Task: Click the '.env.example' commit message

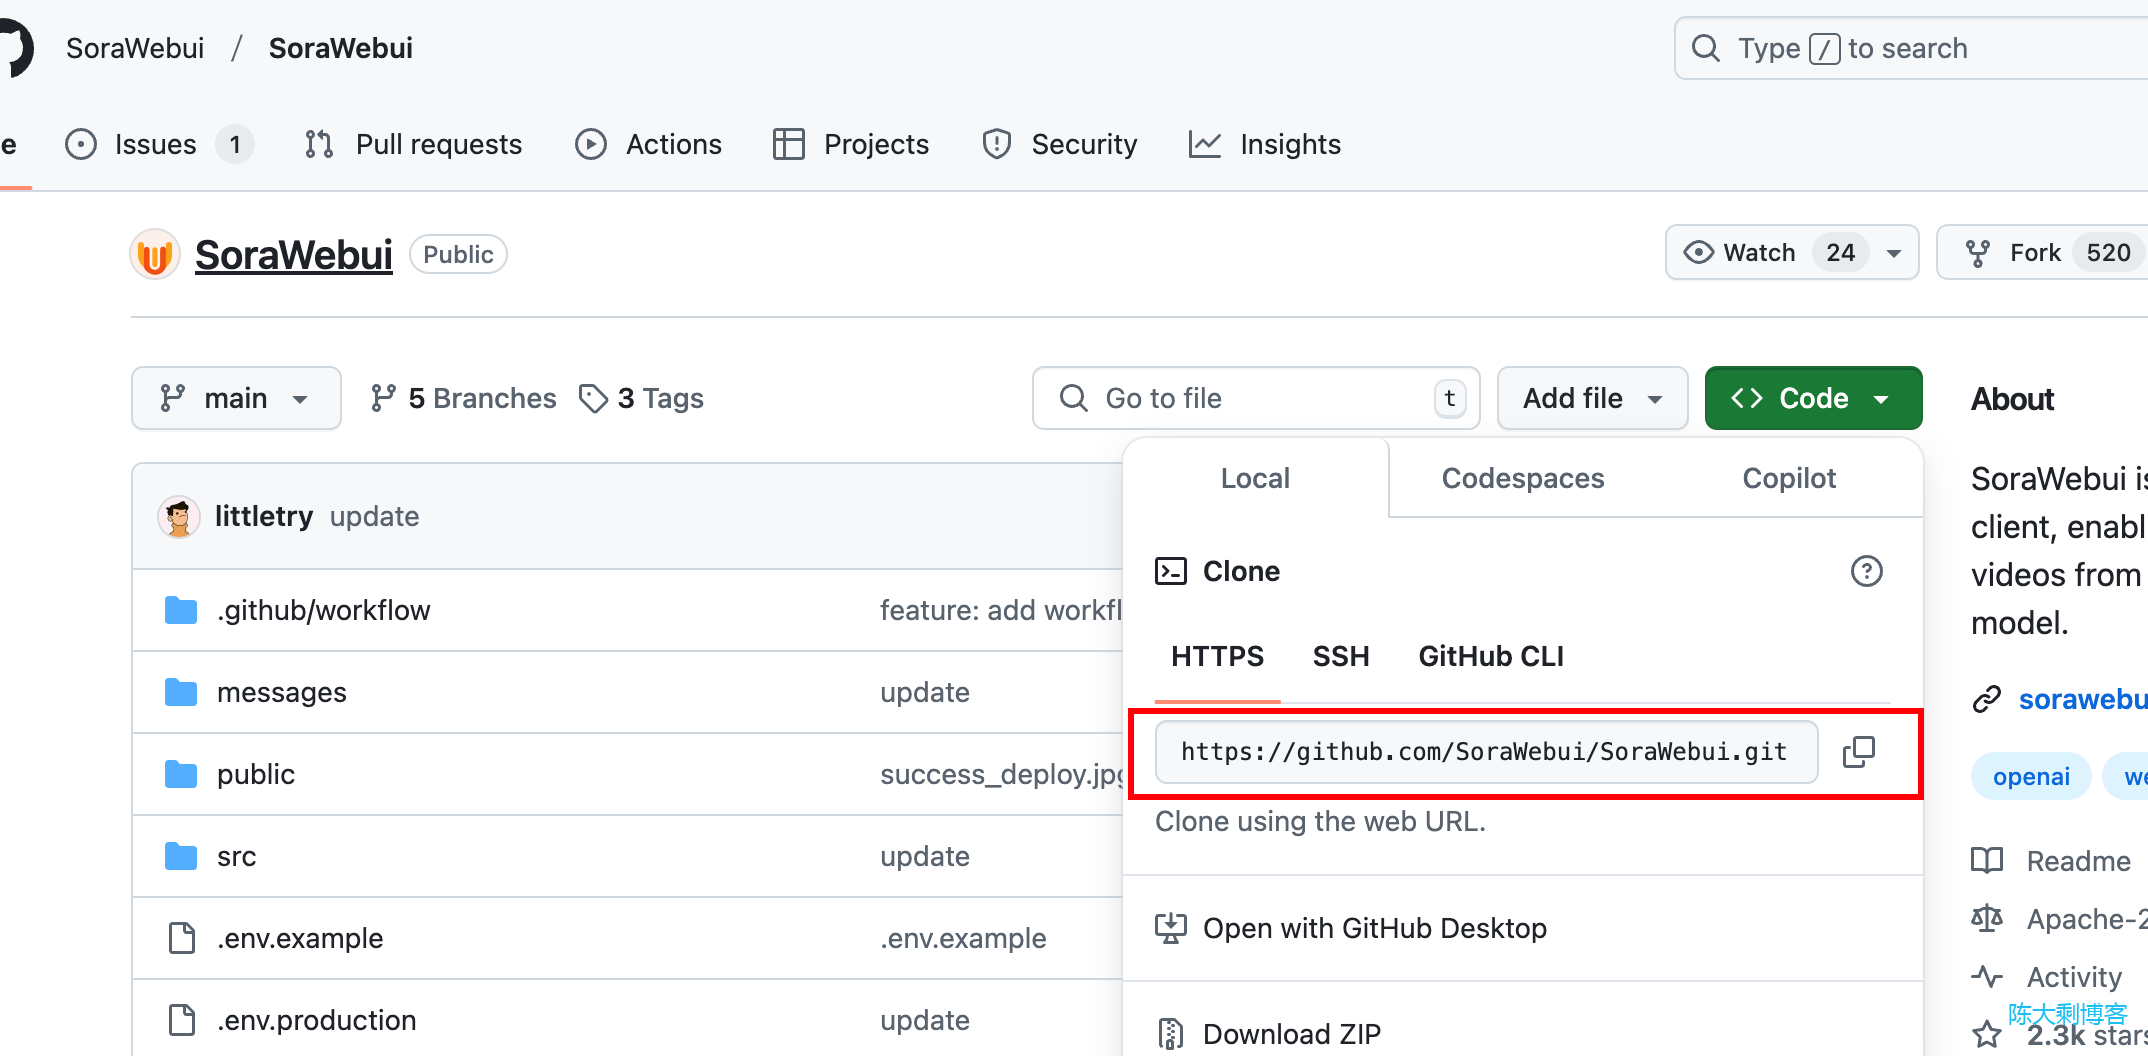Action: [x=963, y=938]
